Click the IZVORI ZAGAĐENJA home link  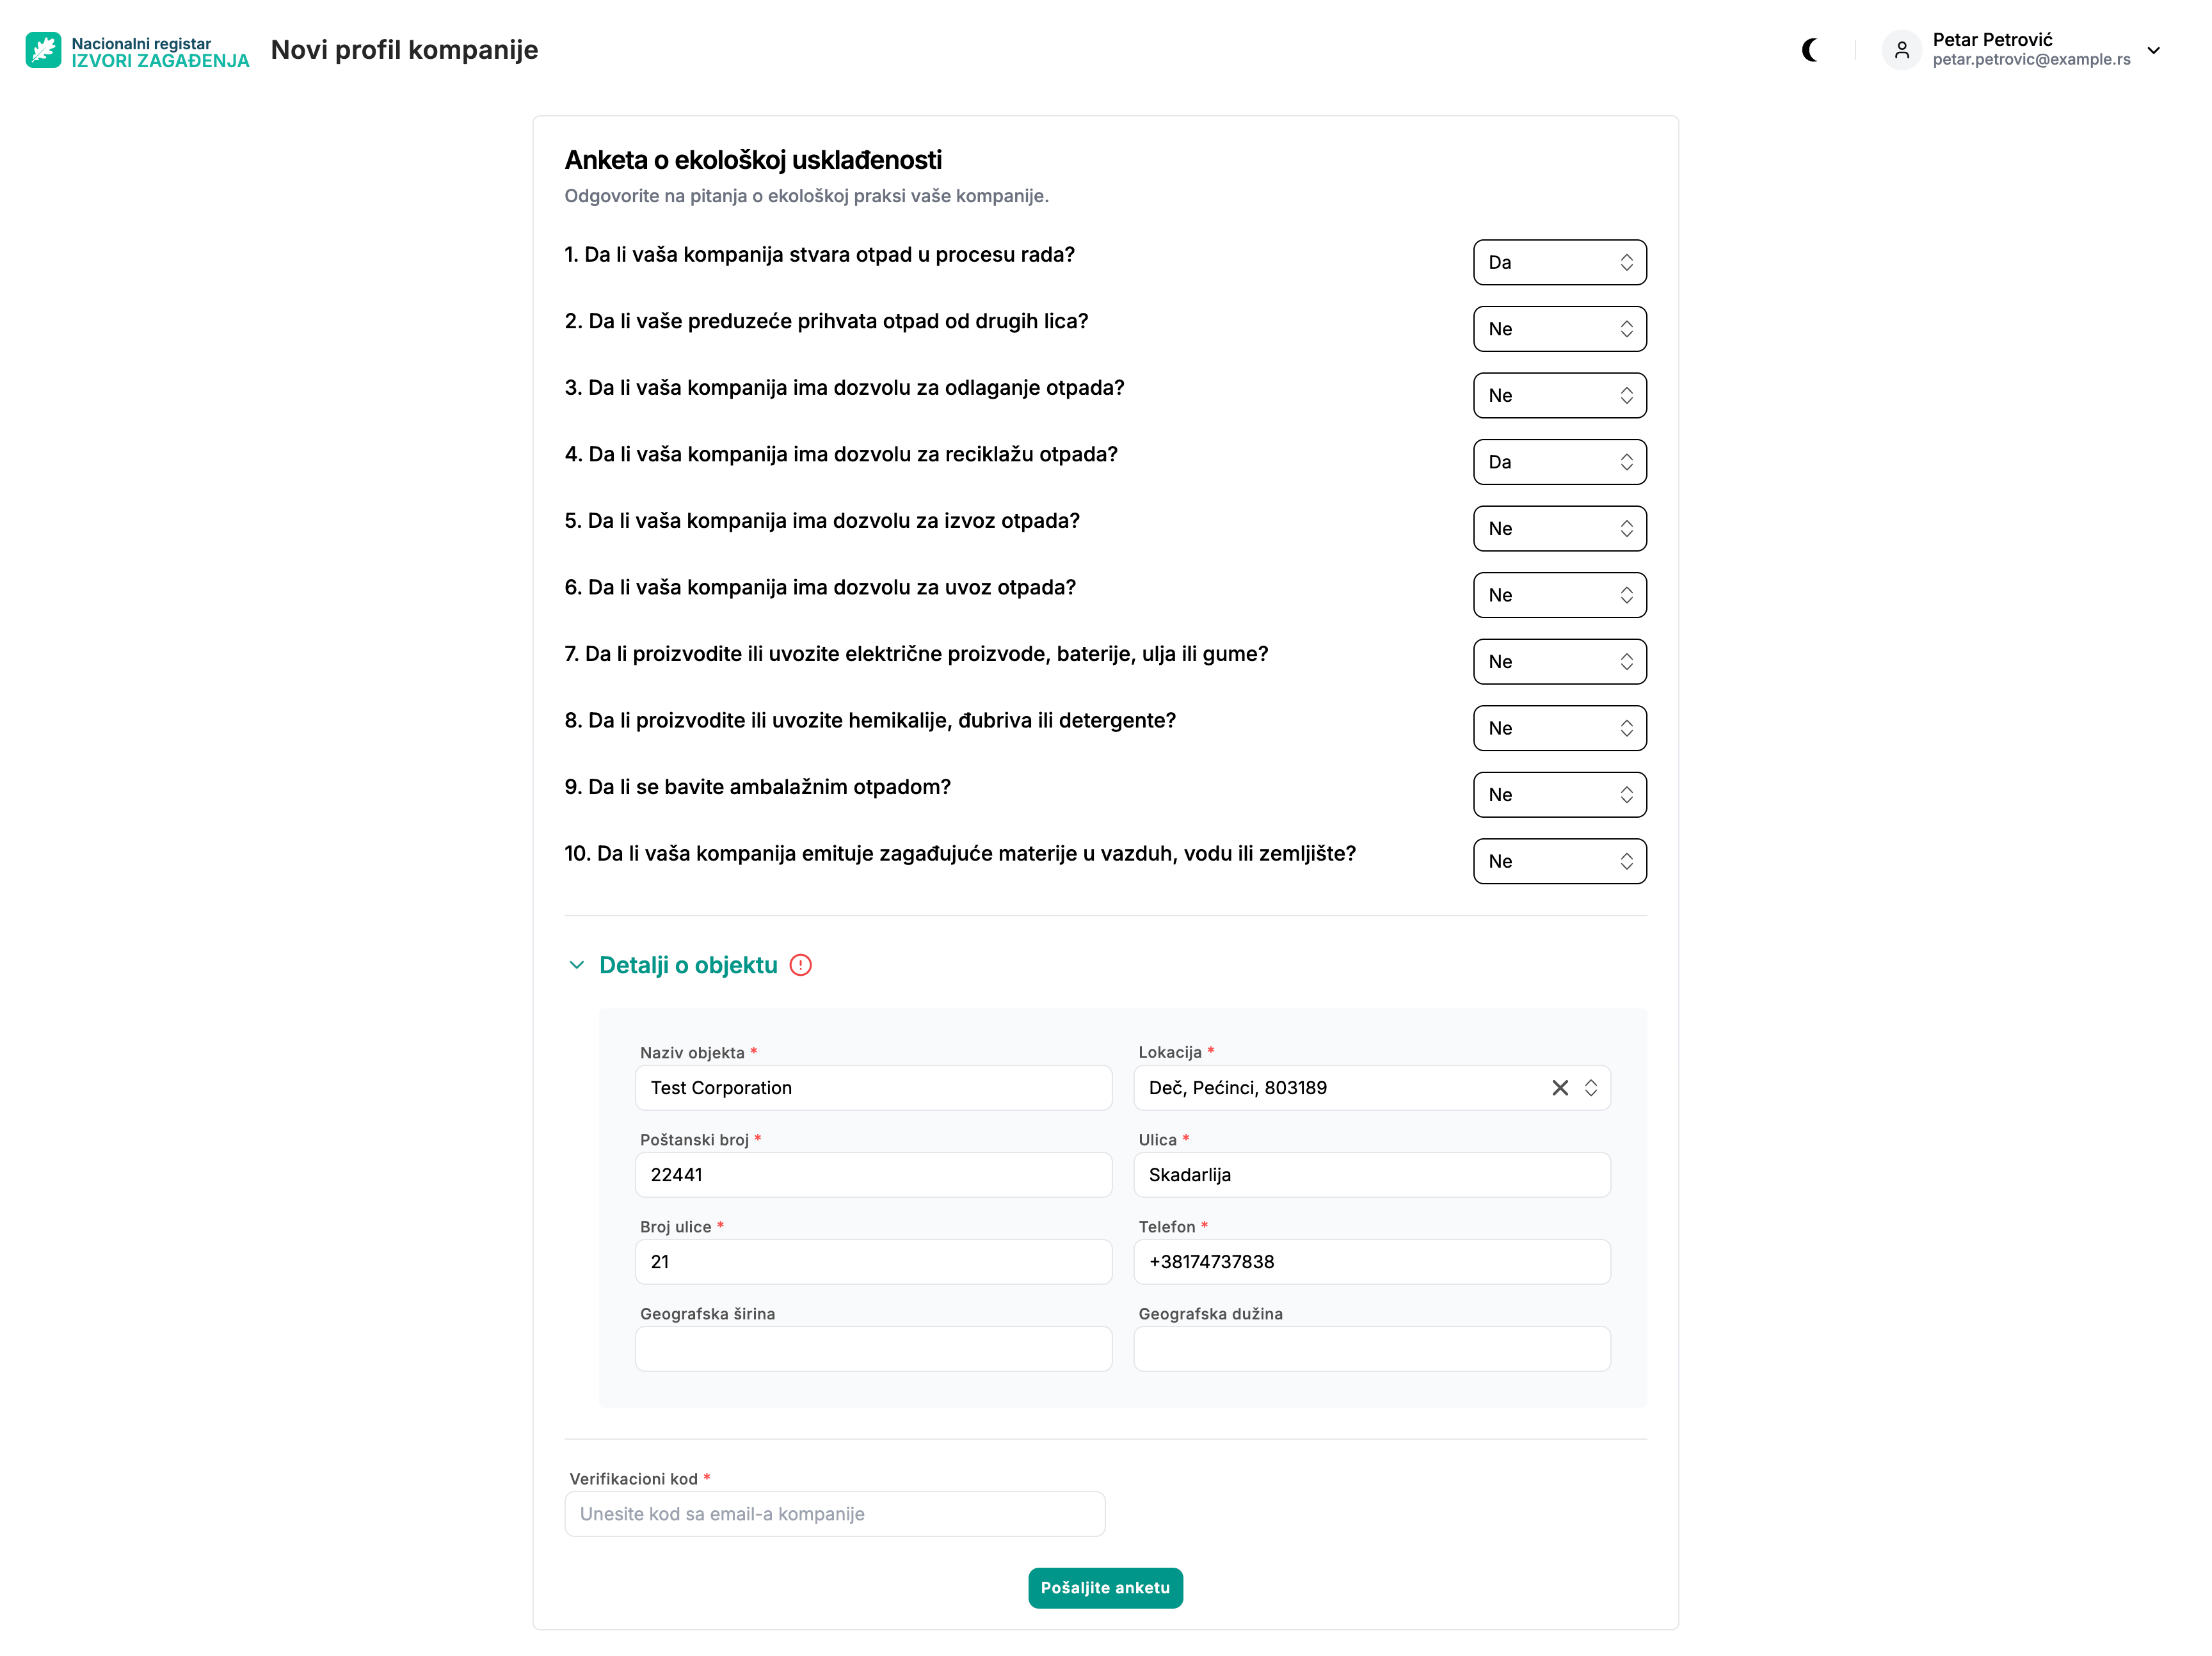(160, 61)
